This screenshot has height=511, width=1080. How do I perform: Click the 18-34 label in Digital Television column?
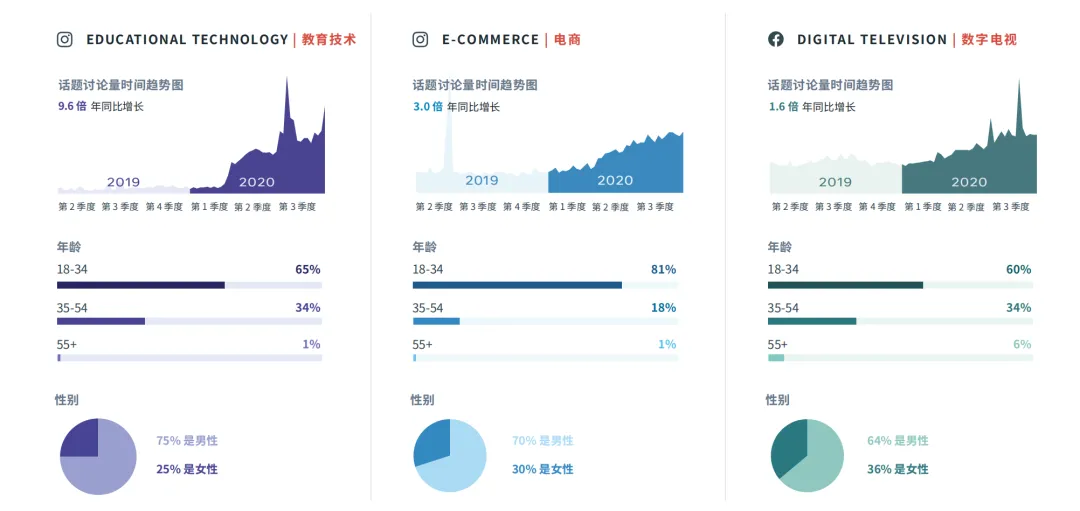pyautogui.click(x=783, y=269)
